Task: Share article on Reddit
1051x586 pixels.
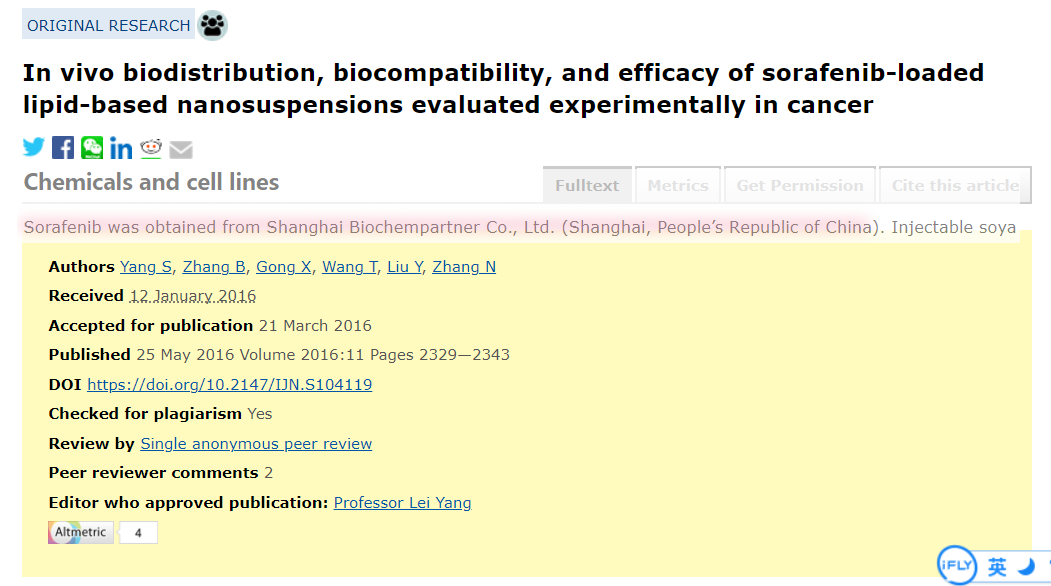Action: pyautogui.click(x=151, y=148)
